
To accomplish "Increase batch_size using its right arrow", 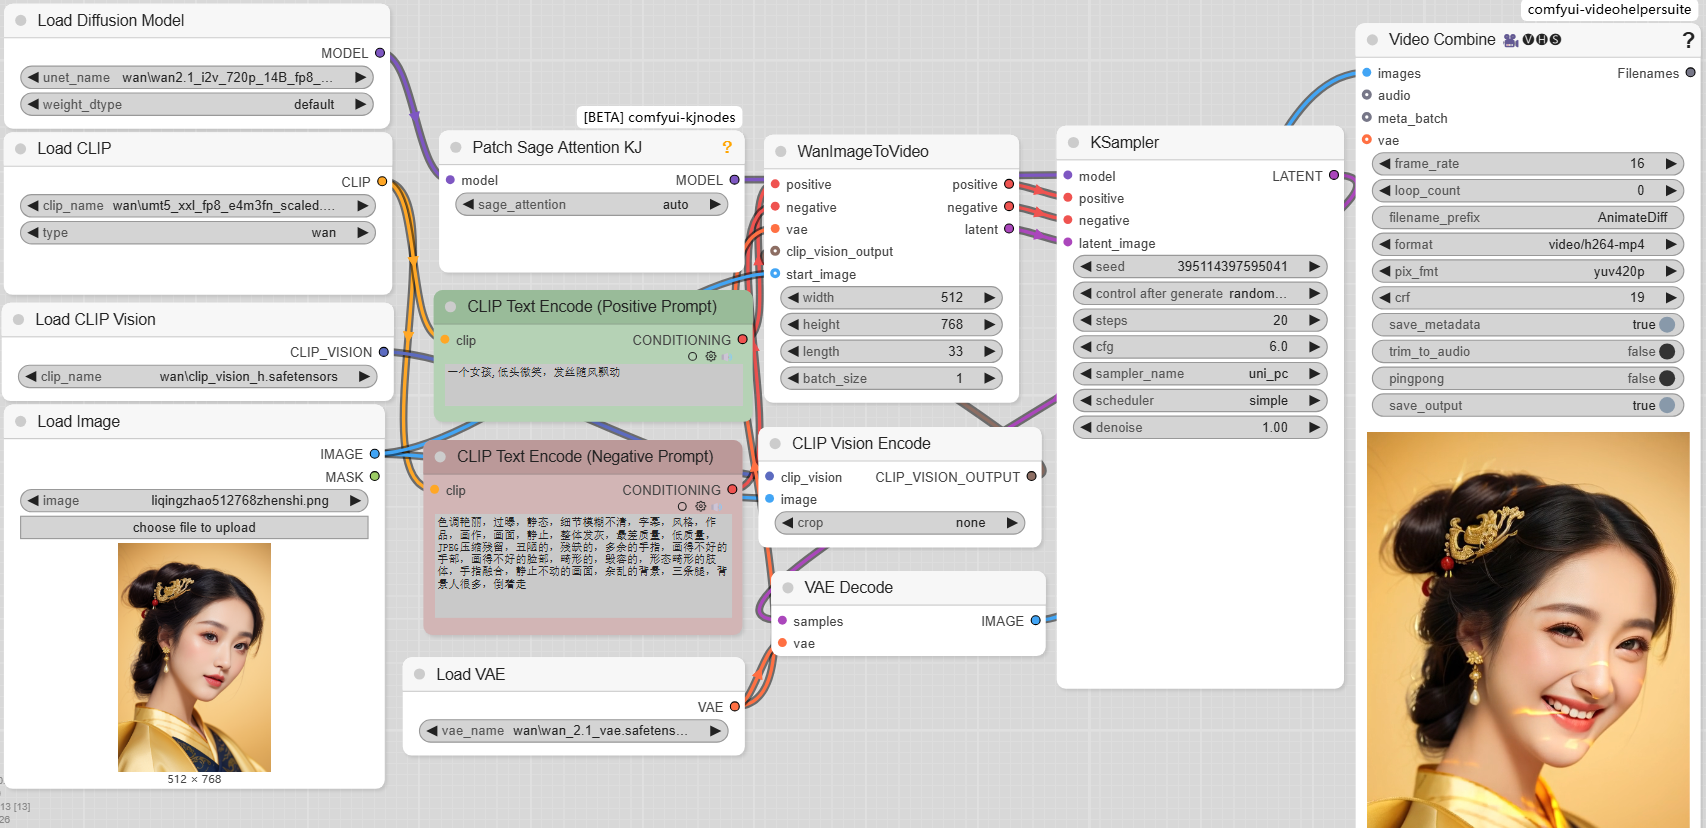I will tap(989, 378).
